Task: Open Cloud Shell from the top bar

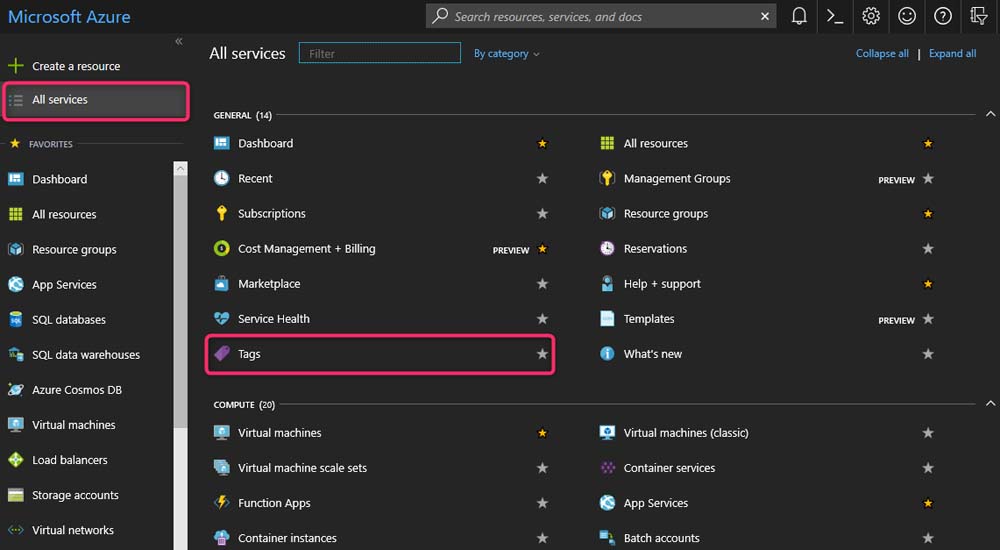Action: [x=835, y=16]
